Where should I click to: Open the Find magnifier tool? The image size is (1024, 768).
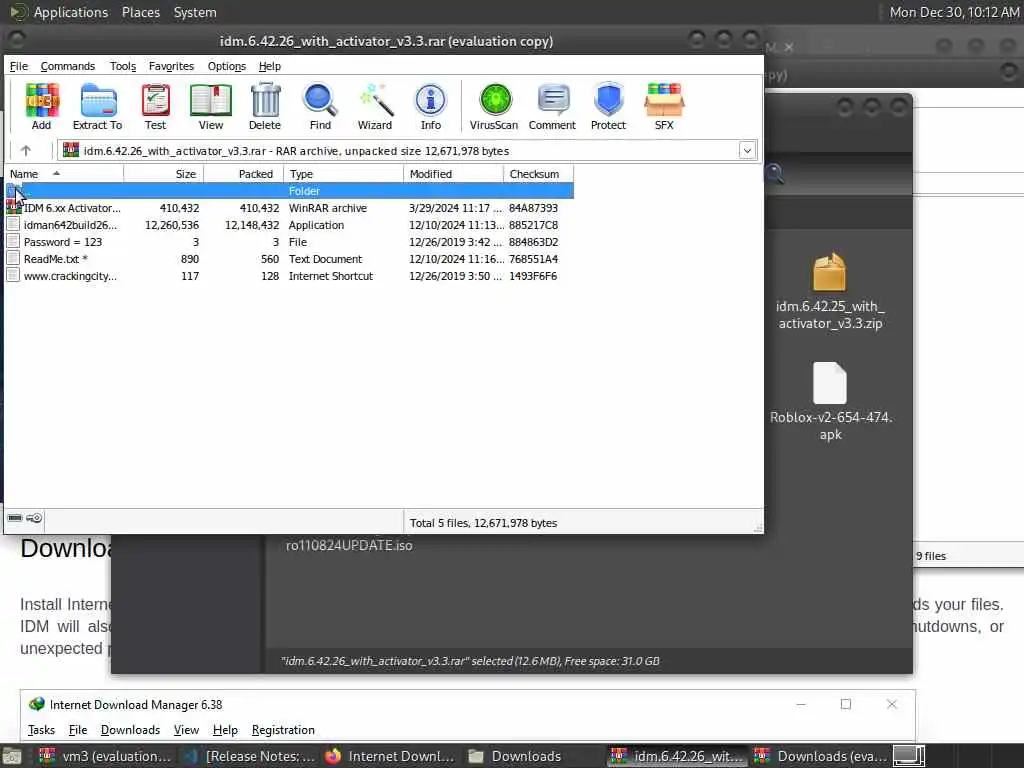click(320, 106)
